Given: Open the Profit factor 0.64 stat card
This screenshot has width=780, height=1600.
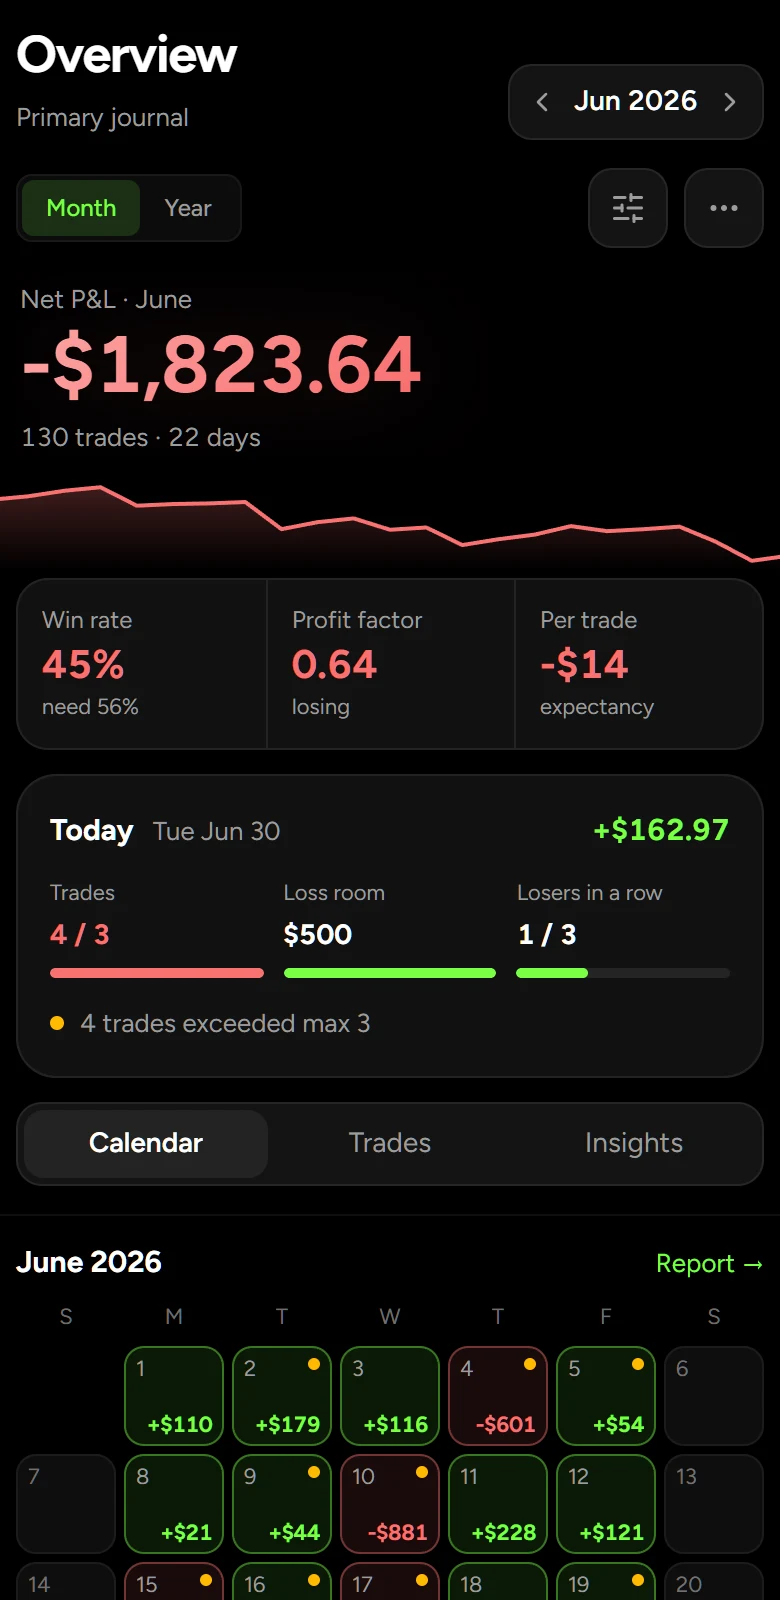Looking at the screenshot, I should coord(391,664).
